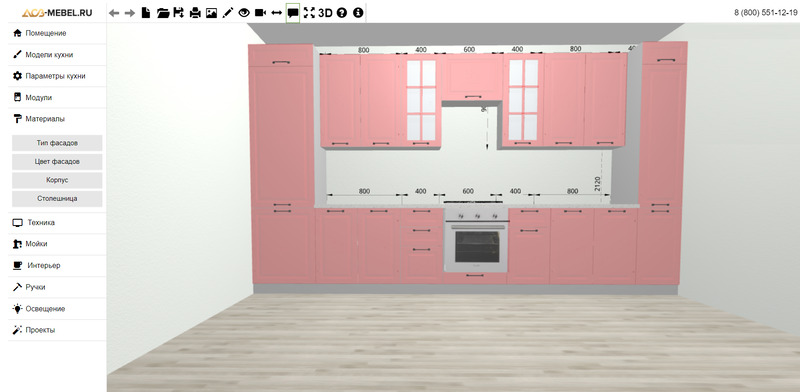
Task: Click the lightbulb icon beside Освещение
Action: [17, 309]
